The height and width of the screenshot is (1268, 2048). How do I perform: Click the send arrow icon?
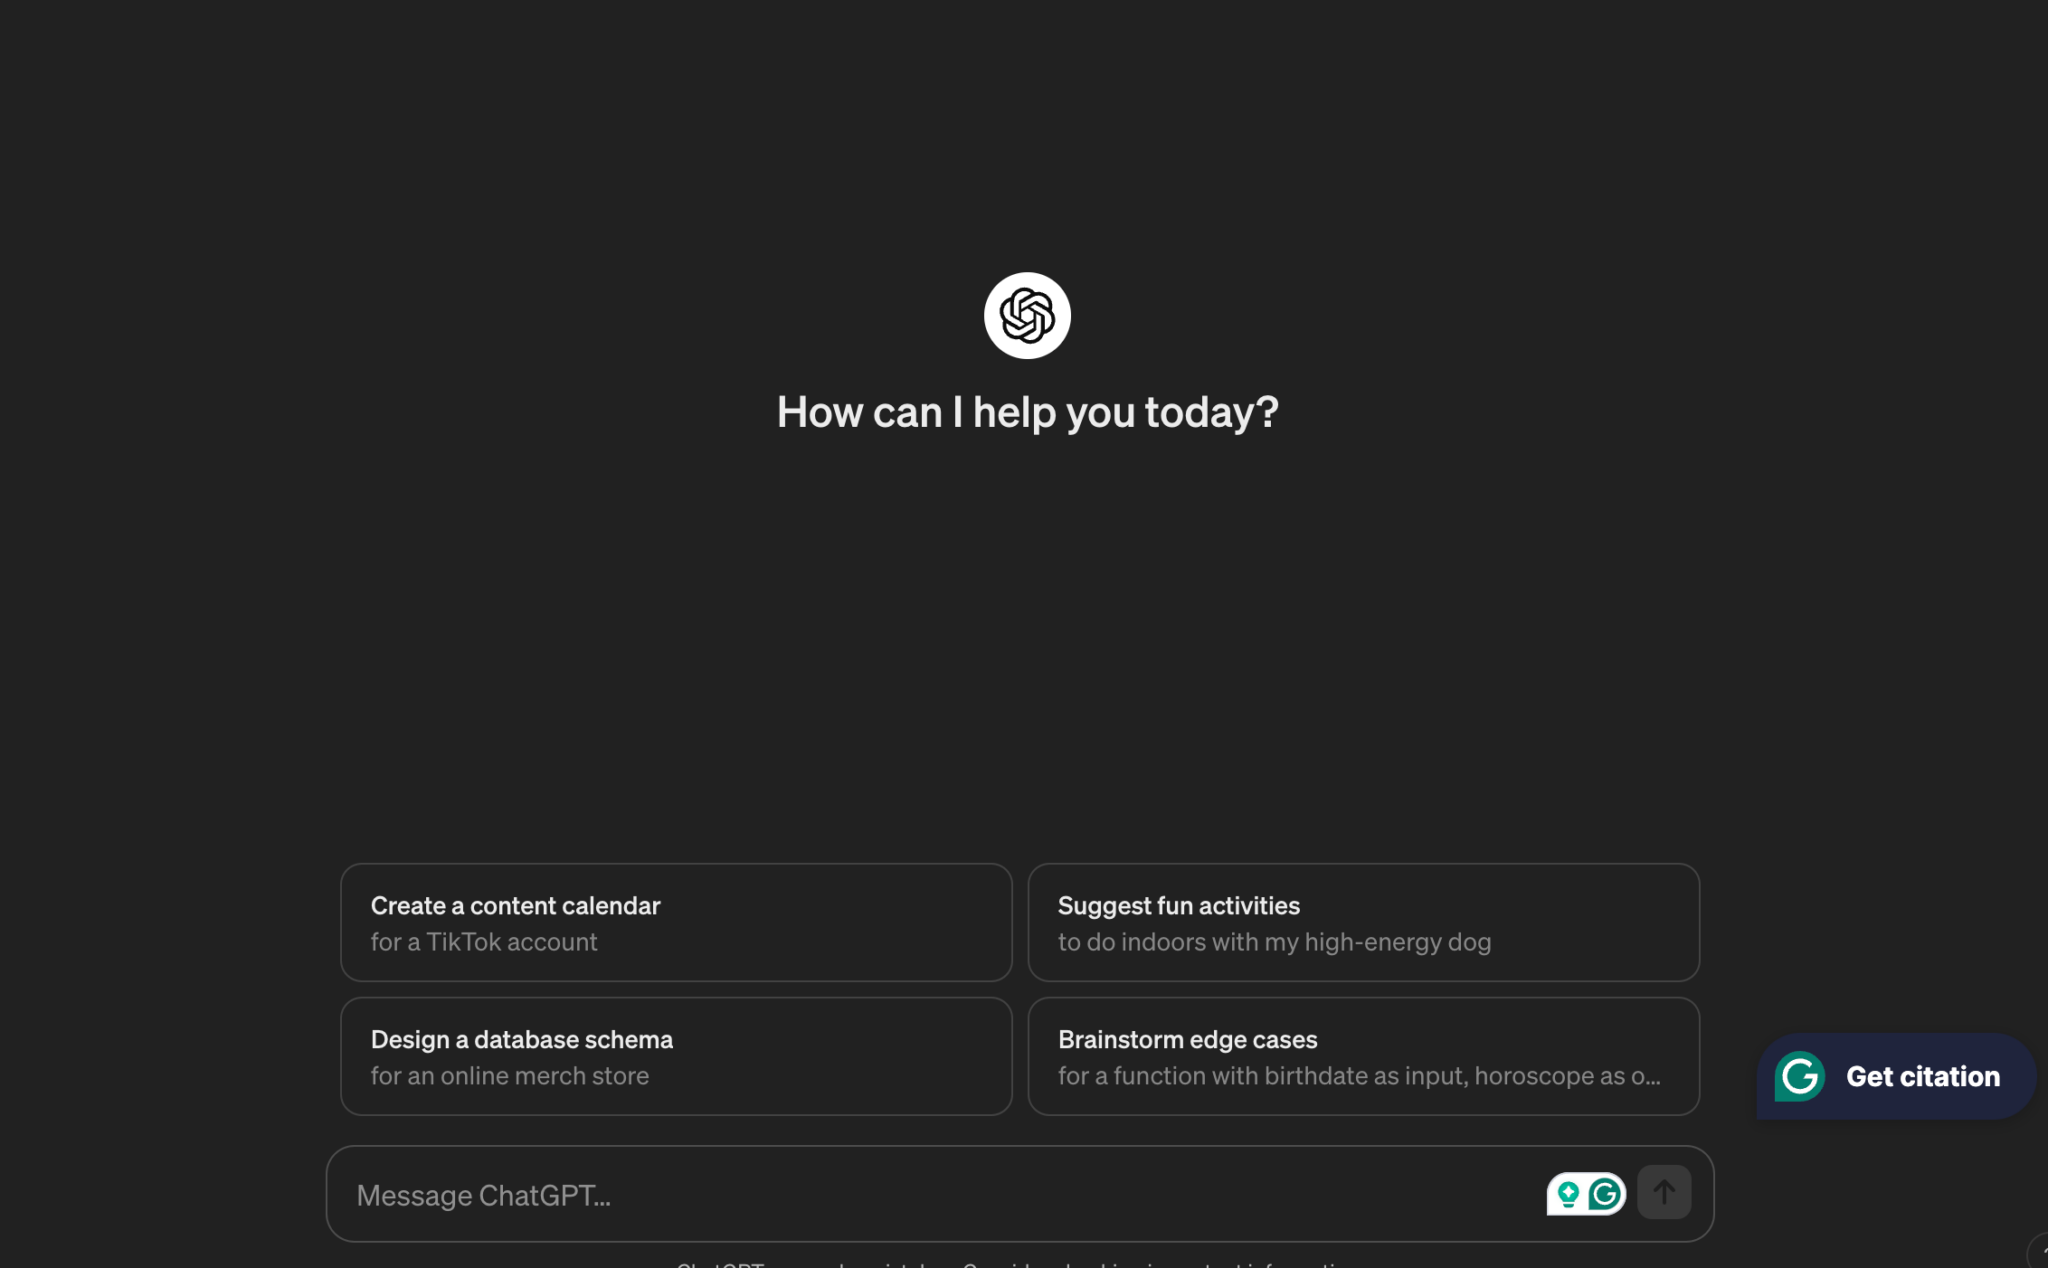[x=1665, y=1192]
